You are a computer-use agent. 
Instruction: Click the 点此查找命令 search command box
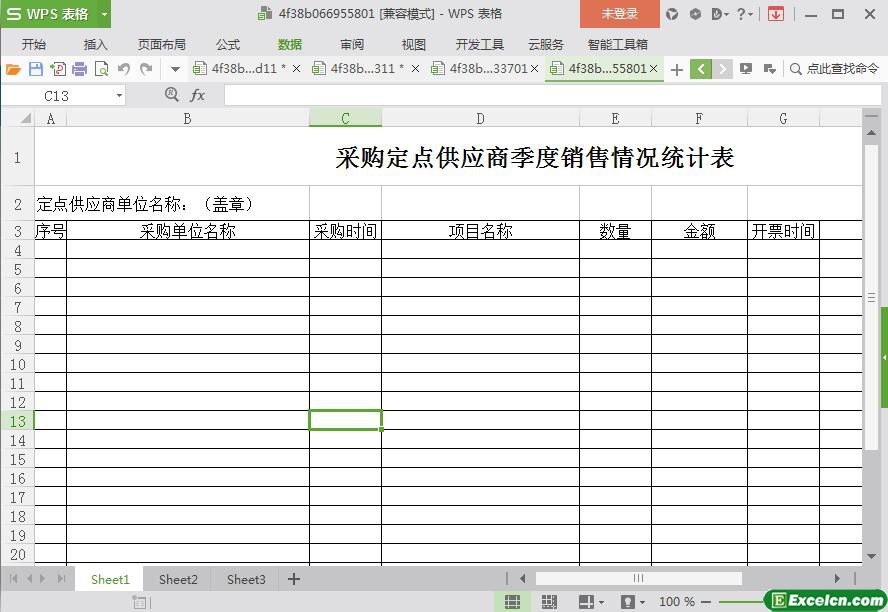834,69
